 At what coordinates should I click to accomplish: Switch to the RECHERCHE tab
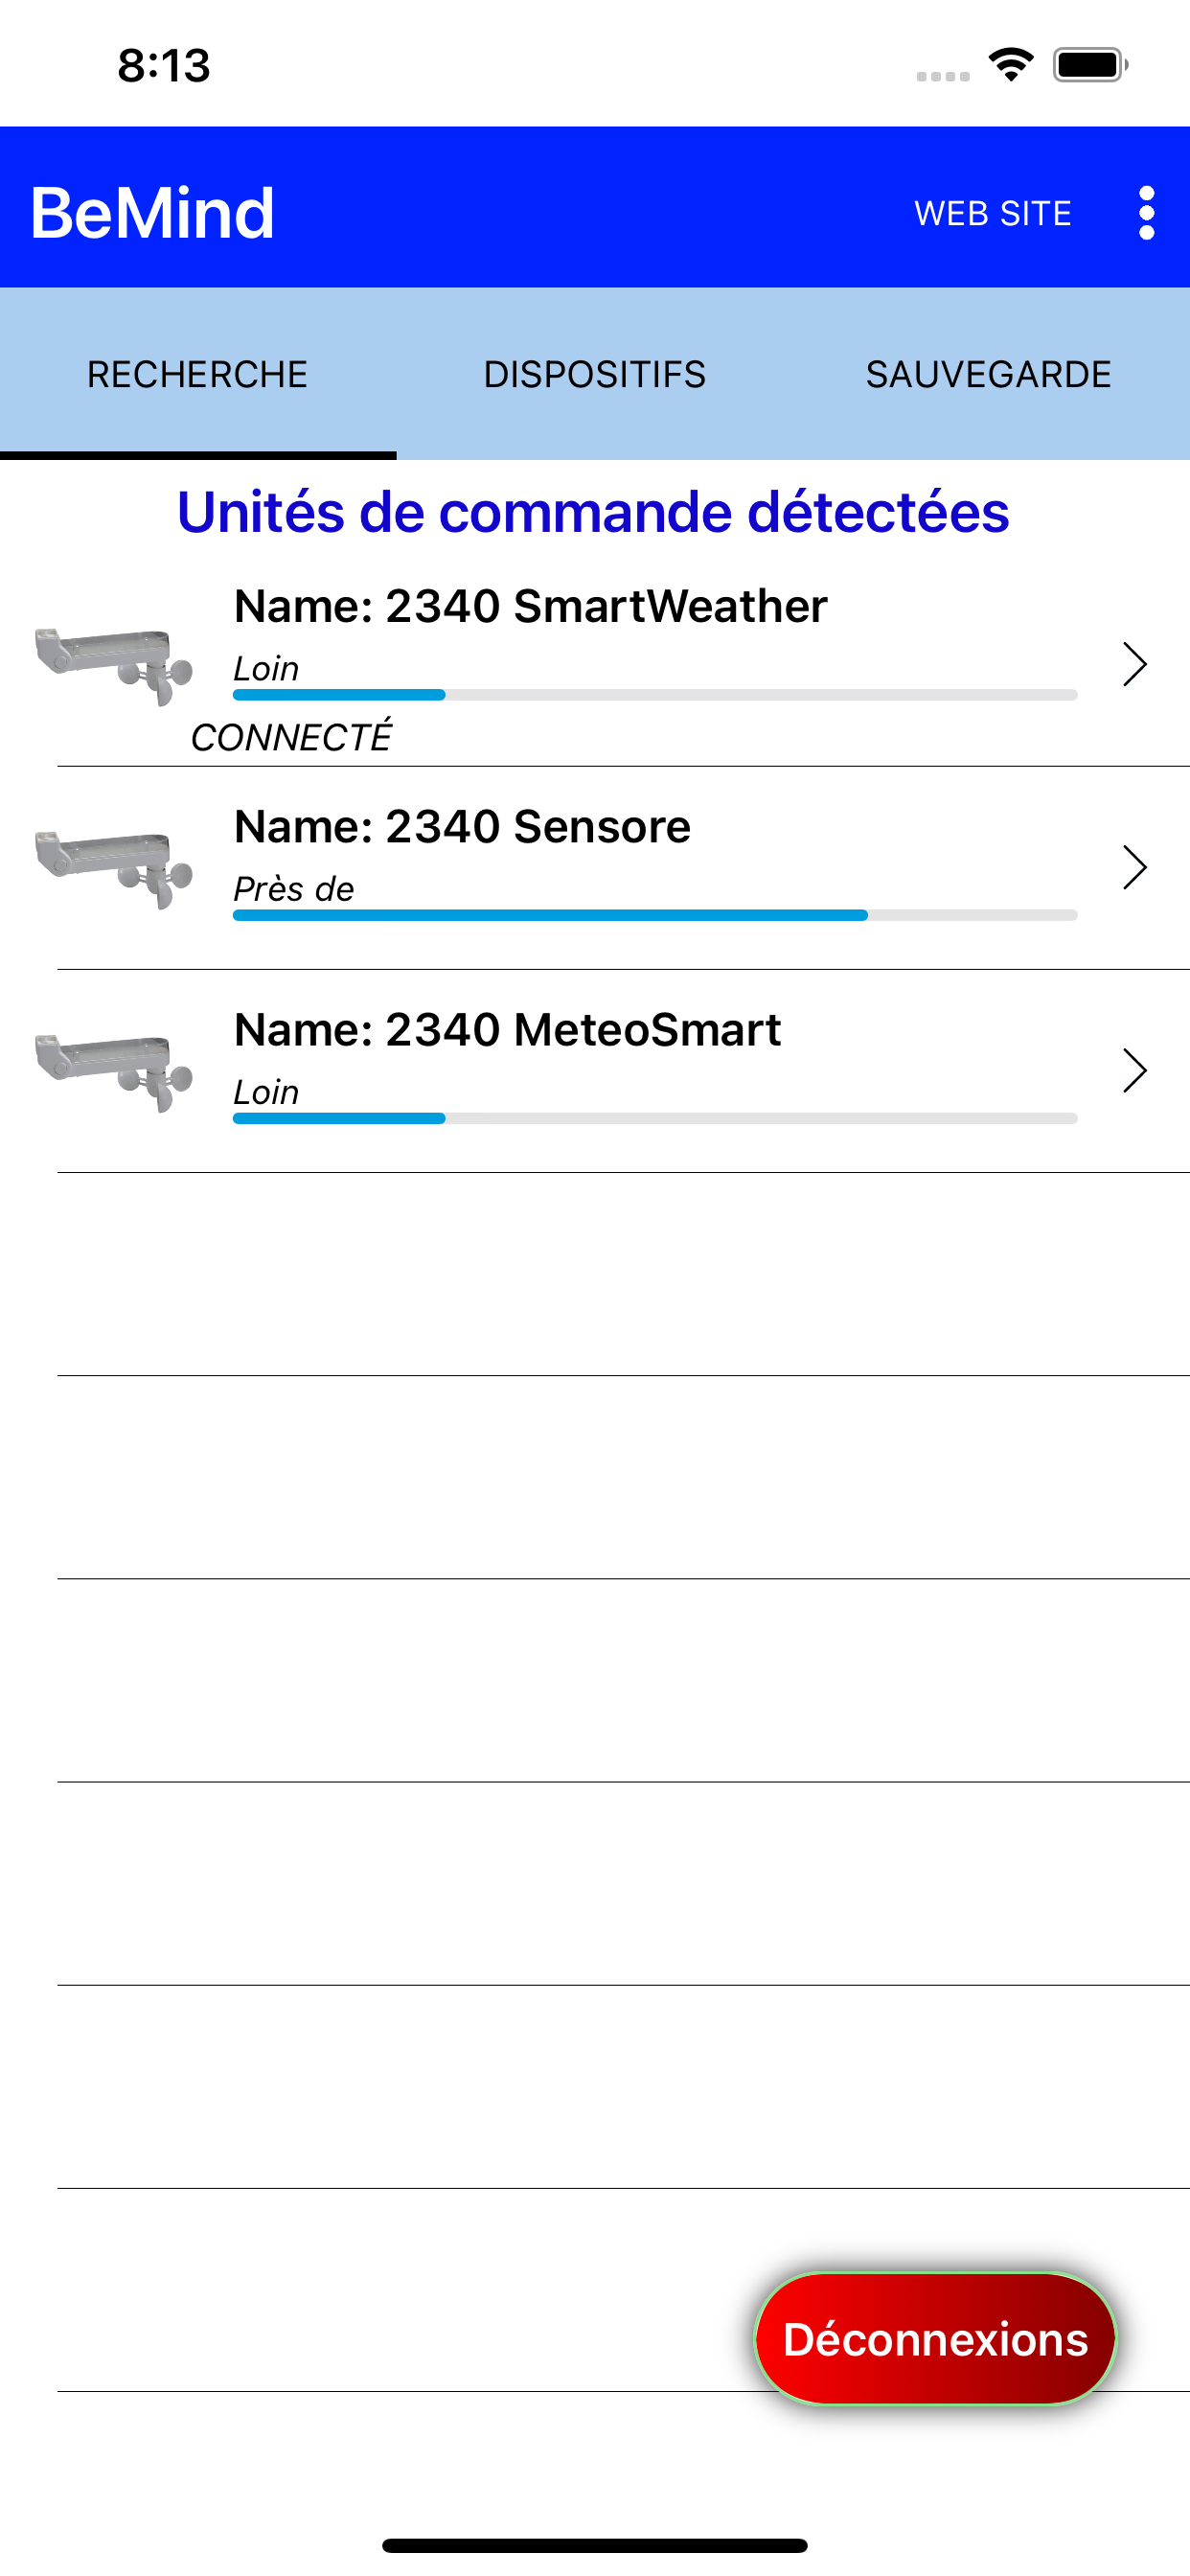tap(198, 374)
